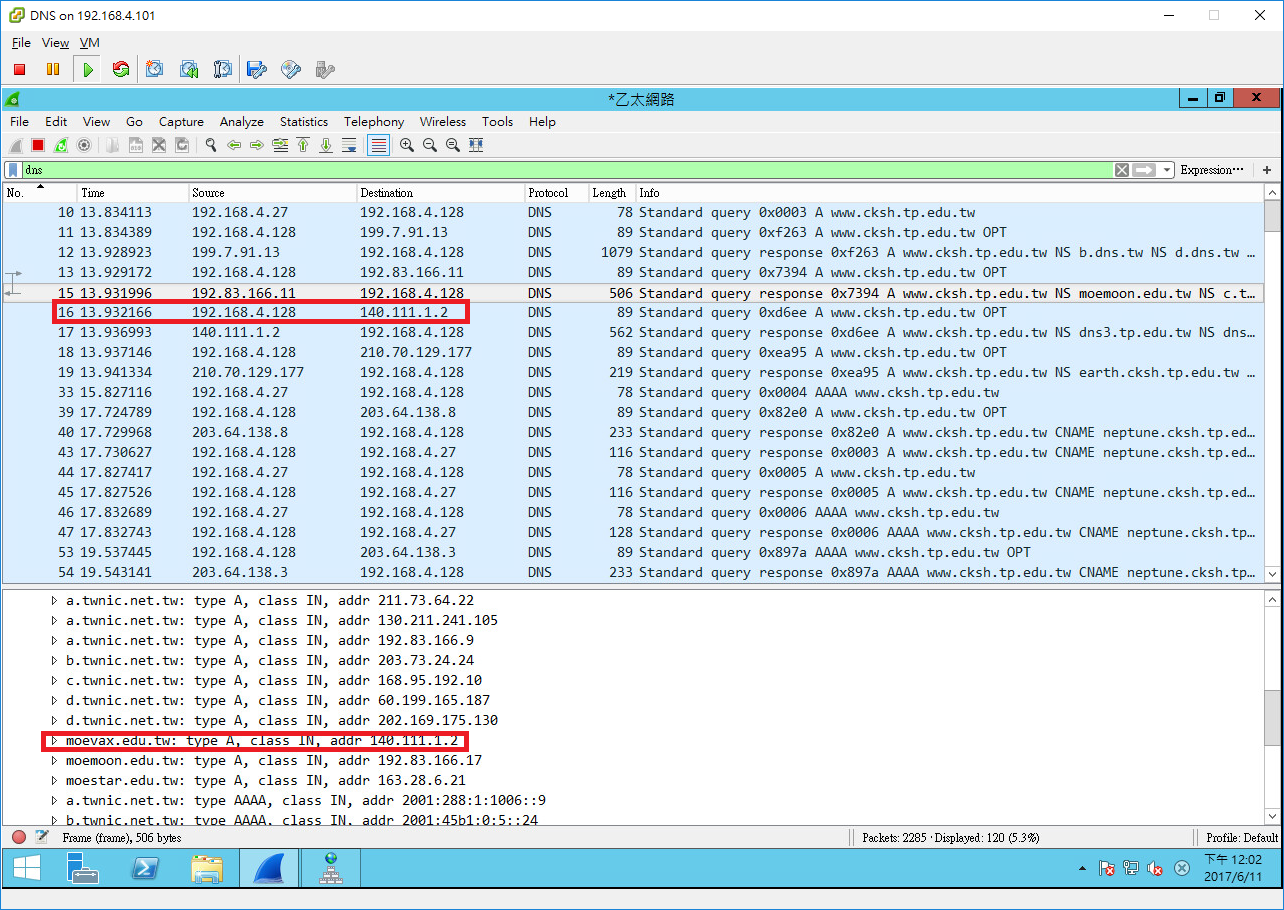Suspend the VM using the pause icon

coord(53,69)
